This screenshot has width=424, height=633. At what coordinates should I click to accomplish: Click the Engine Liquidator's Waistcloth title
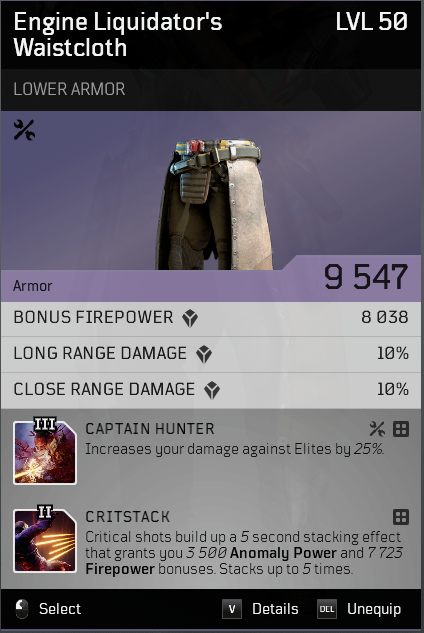pos(118,35)
